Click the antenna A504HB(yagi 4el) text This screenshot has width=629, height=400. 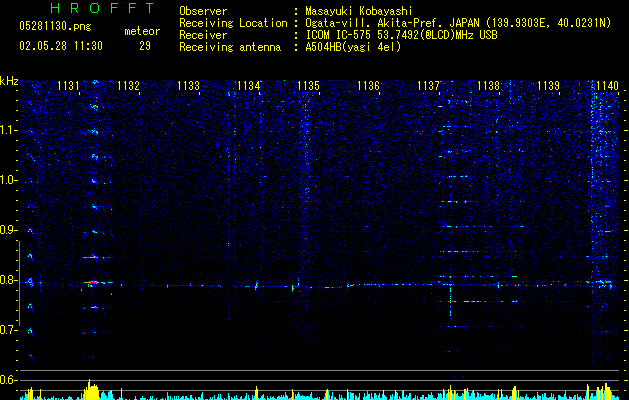pyautogui.click(x=353, y=47)
